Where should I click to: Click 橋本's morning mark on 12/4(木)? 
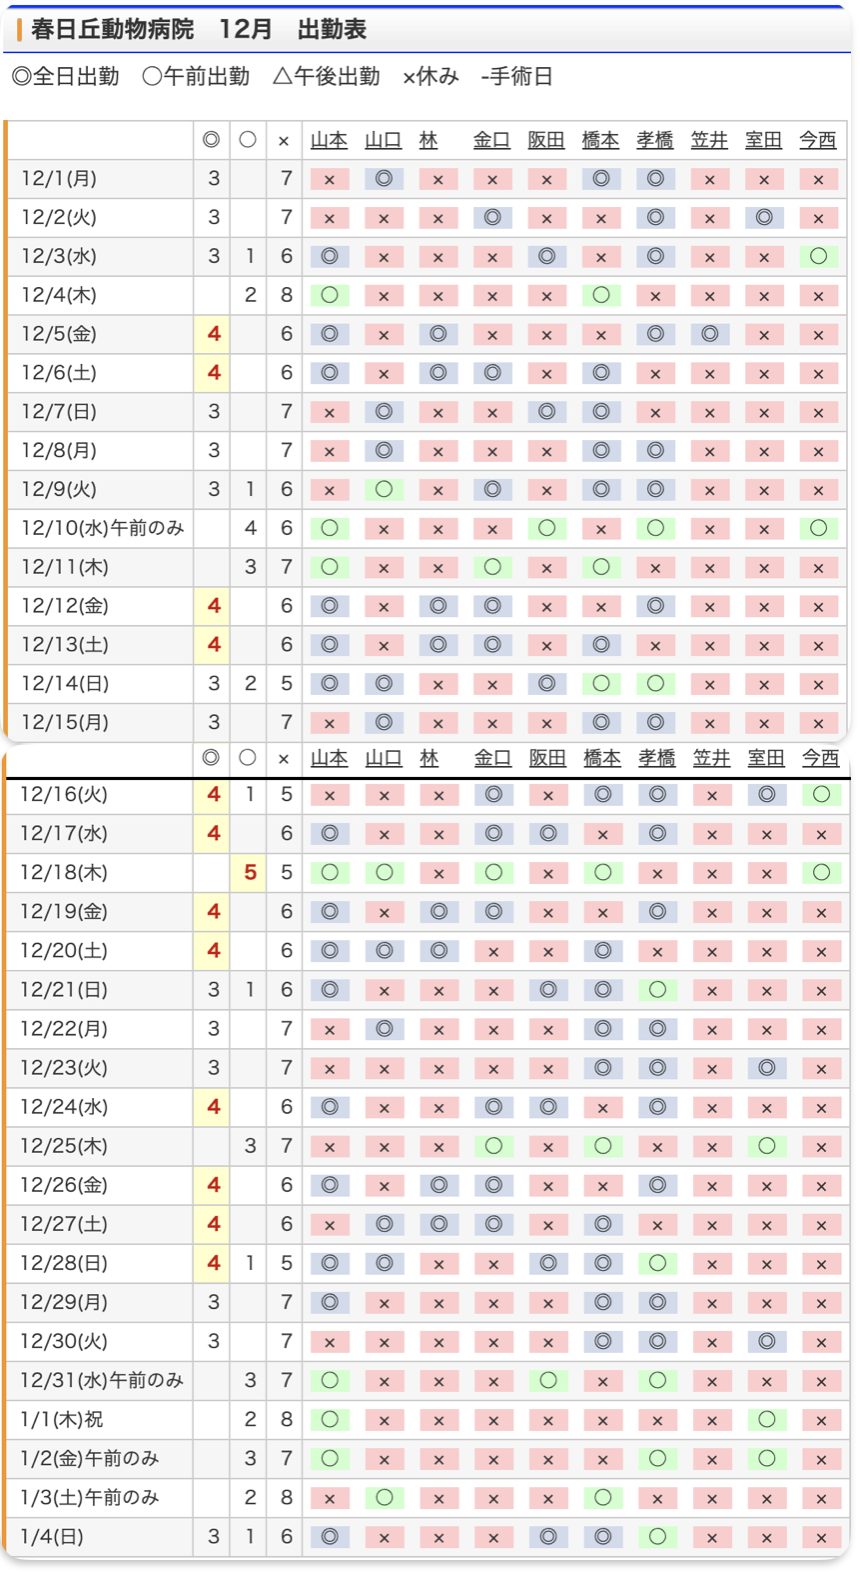600,295
